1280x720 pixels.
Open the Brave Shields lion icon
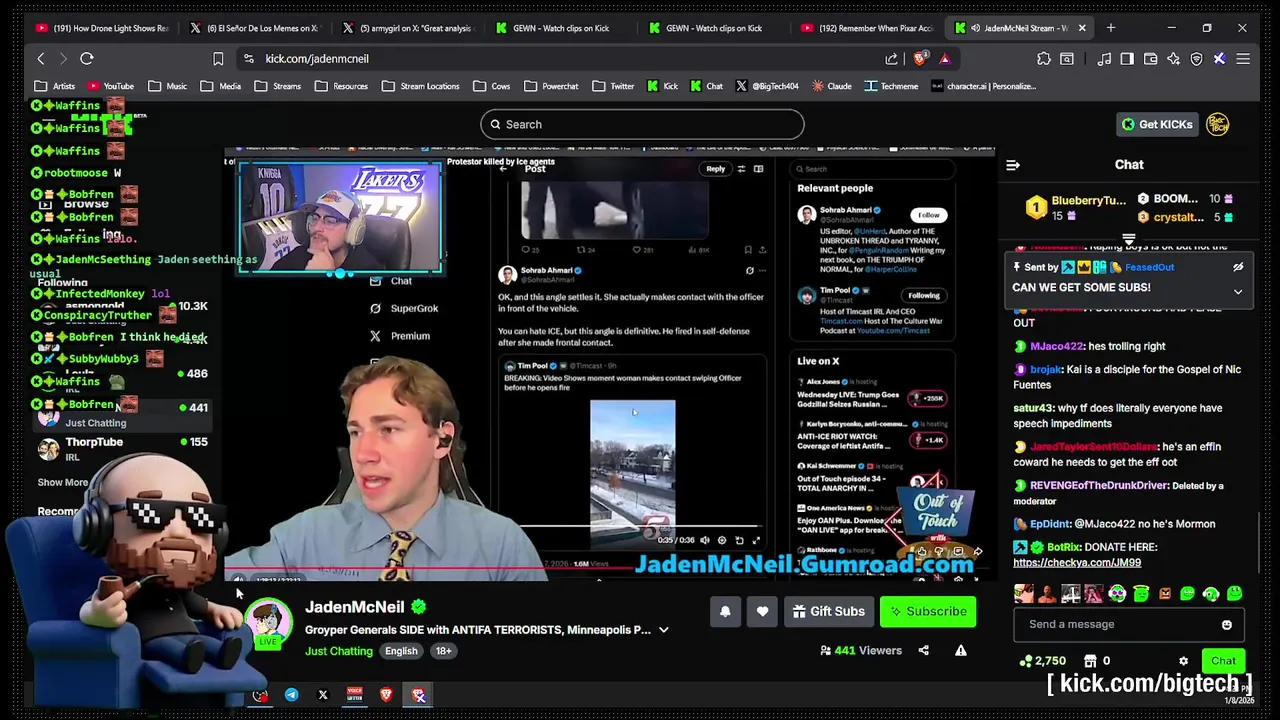(920, 59)
